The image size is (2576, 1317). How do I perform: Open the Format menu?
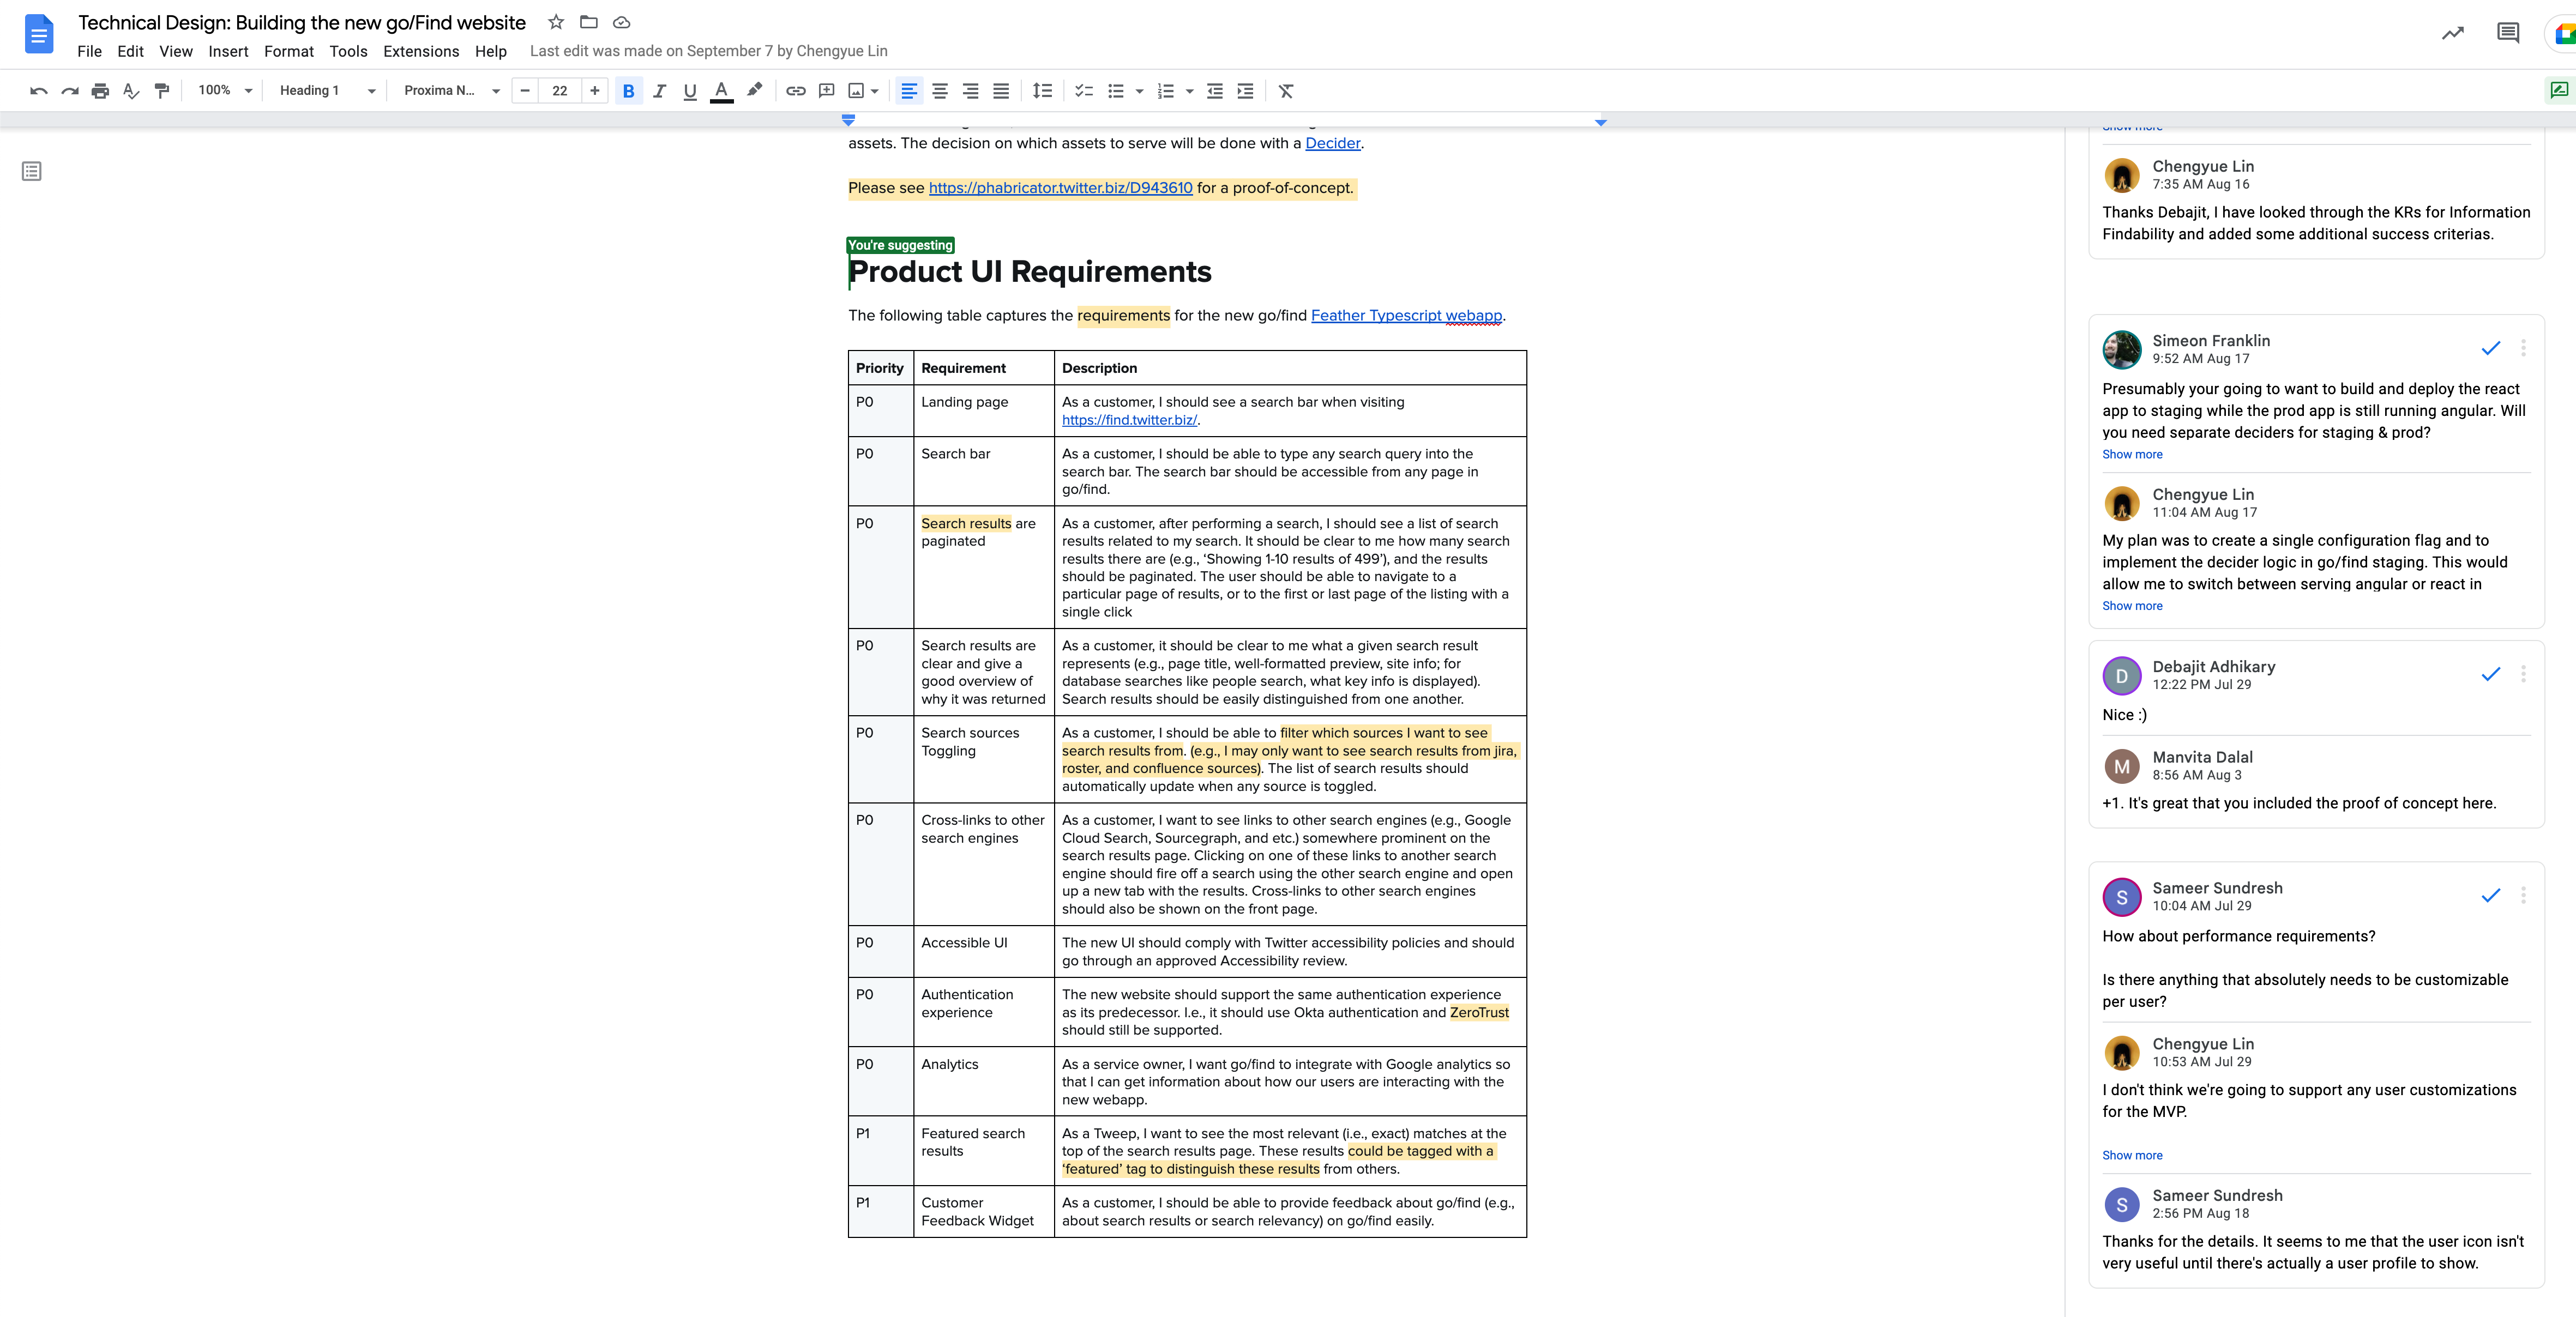(288, 51)
